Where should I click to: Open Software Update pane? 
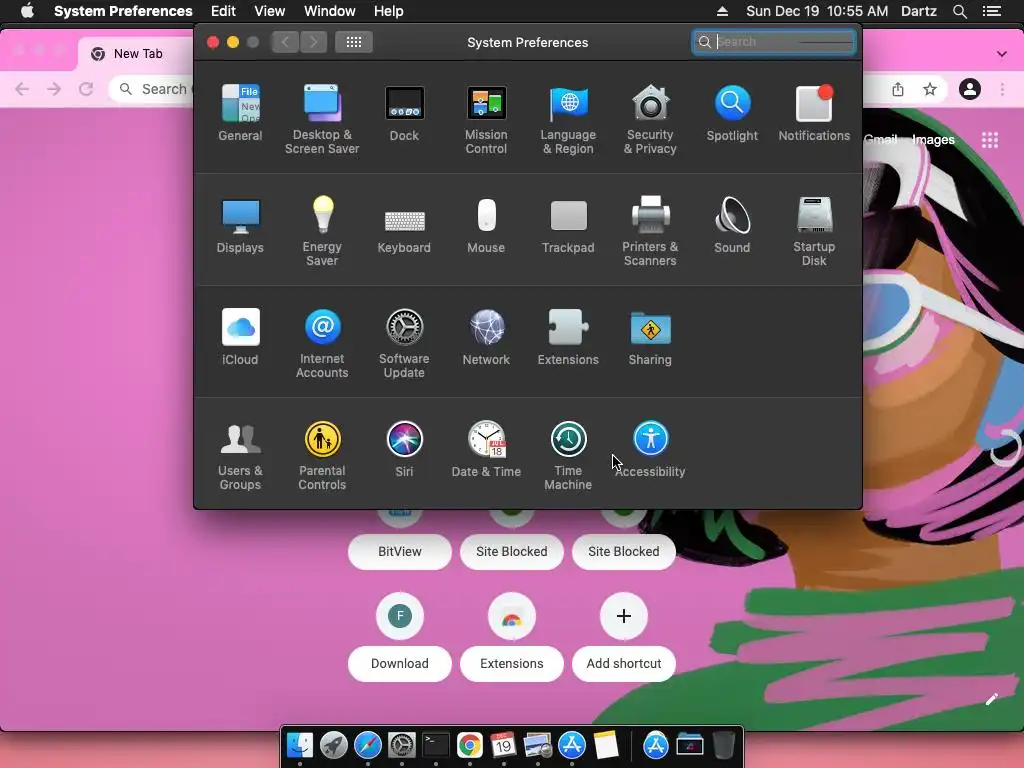pos(404,344)
